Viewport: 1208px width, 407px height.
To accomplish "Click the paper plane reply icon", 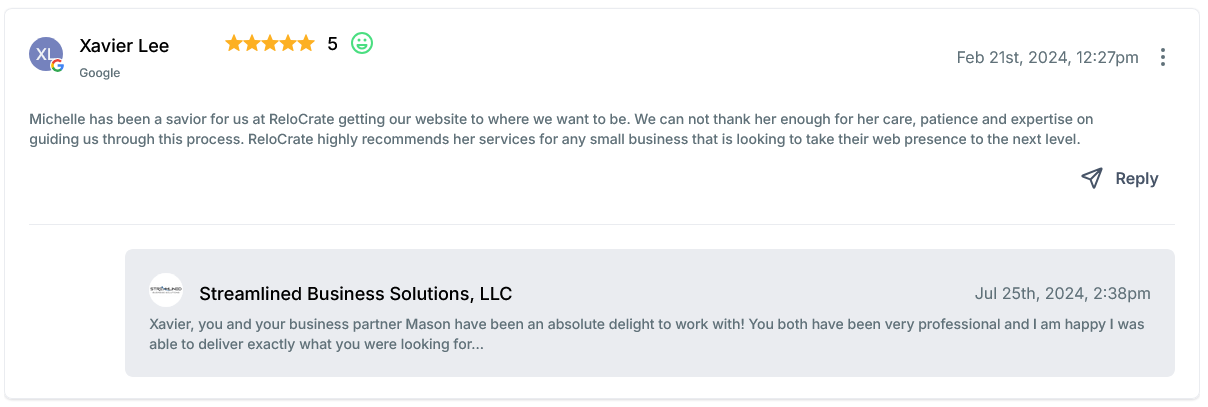I will 1091,178.
